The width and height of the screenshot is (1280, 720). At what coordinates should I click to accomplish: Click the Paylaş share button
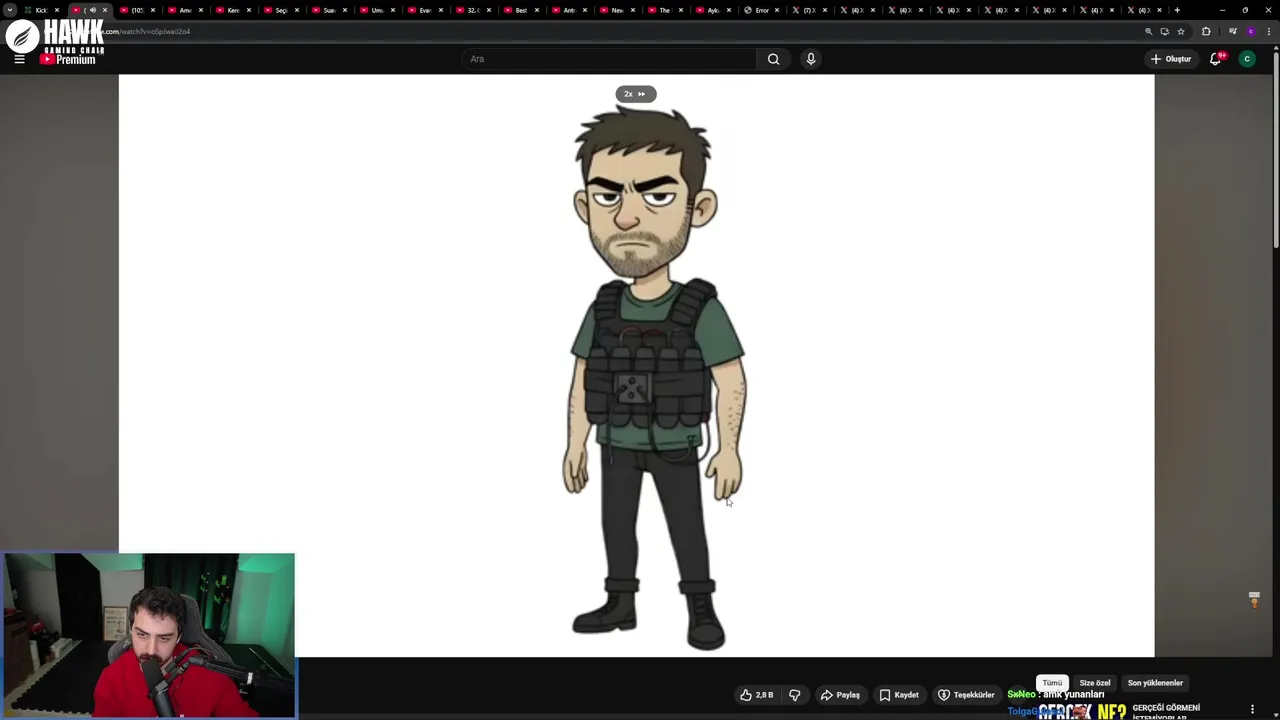click(x=840, y=695)
